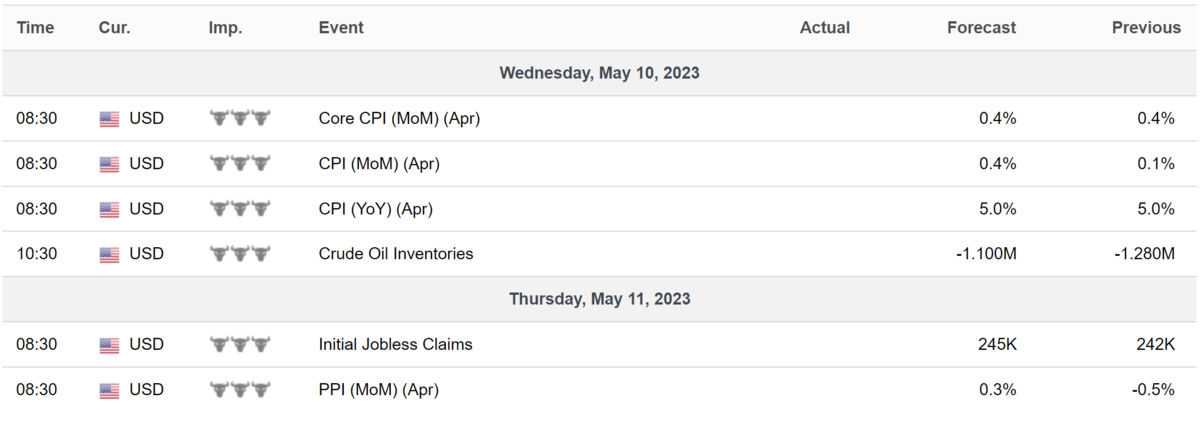Viewport: 1200px width, 425px height.
Task: Click the bull importance icons for Initial Jobless Claims
Action: [x=240, y=344]
